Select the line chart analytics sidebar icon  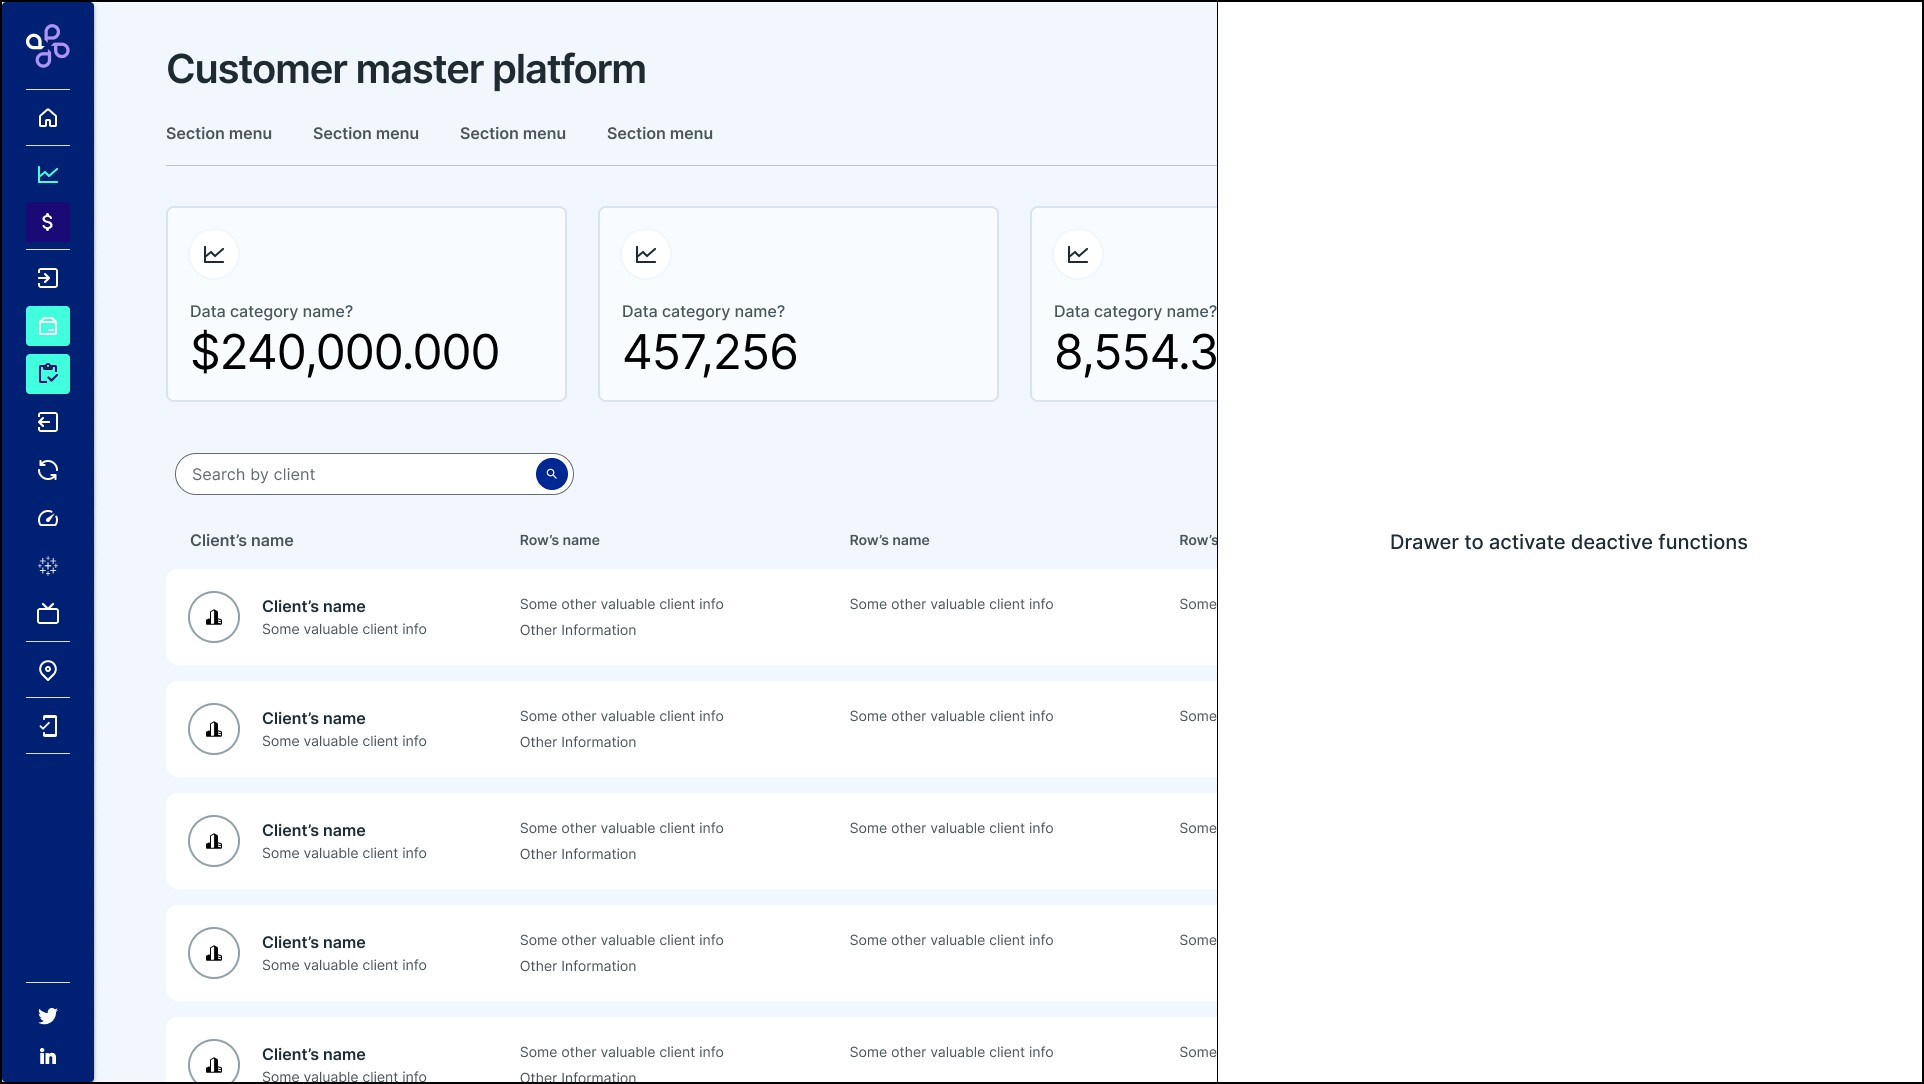pos(48,174)
